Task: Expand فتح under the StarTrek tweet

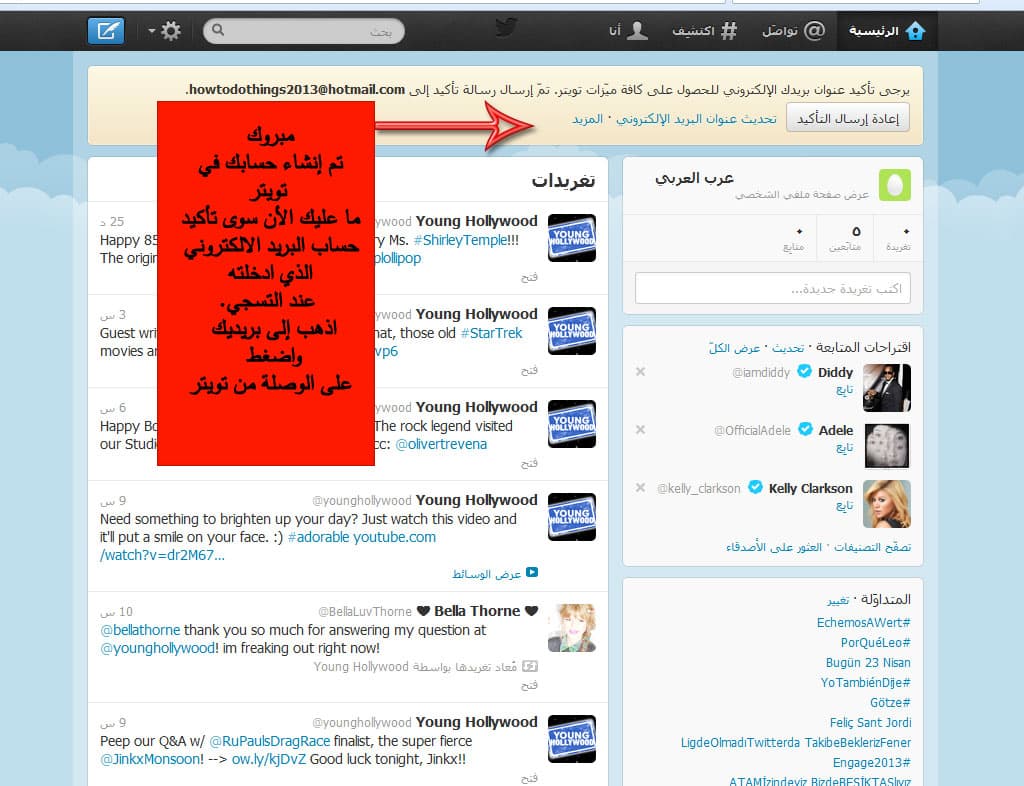Action: (529, 370)
